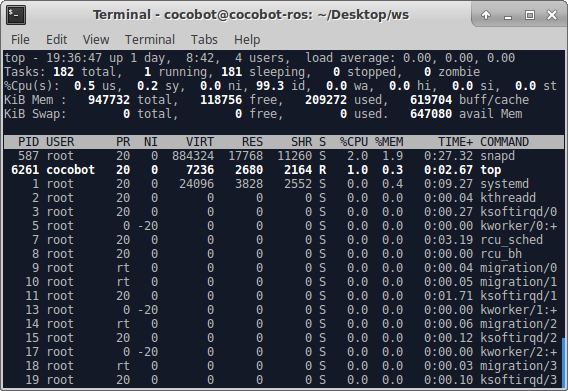Click the 0:27.32 time value
This screenshot has height=391, width=568.
(x=448, y=156)
